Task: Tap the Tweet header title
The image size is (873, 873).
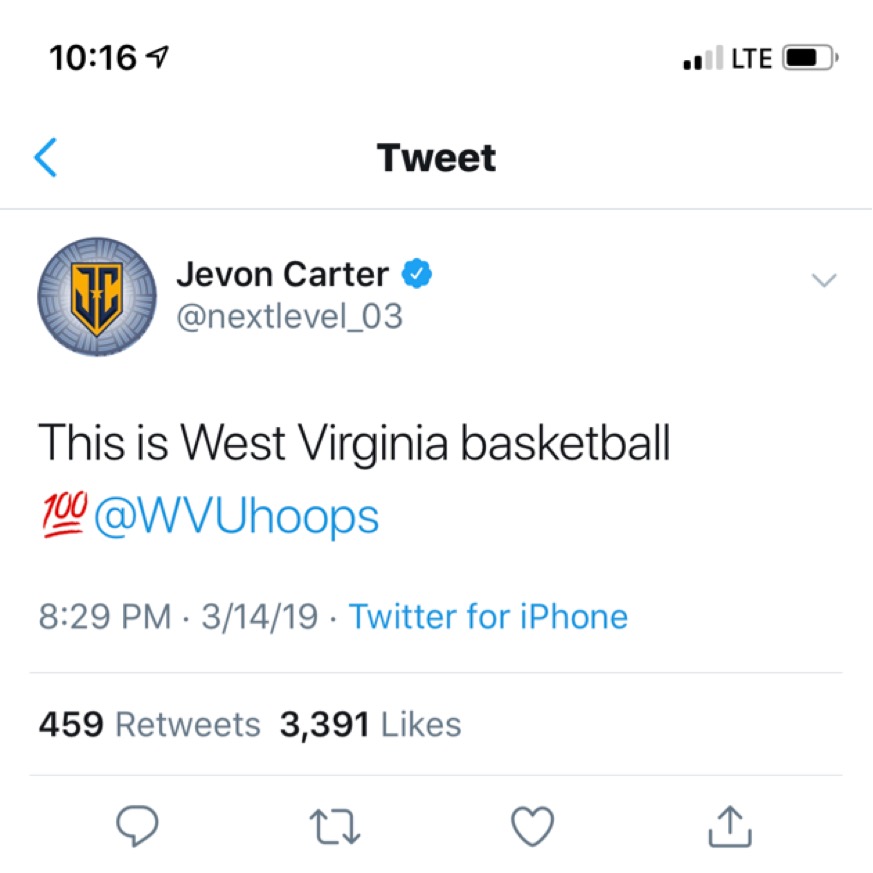Action: (x=436, y=158)
